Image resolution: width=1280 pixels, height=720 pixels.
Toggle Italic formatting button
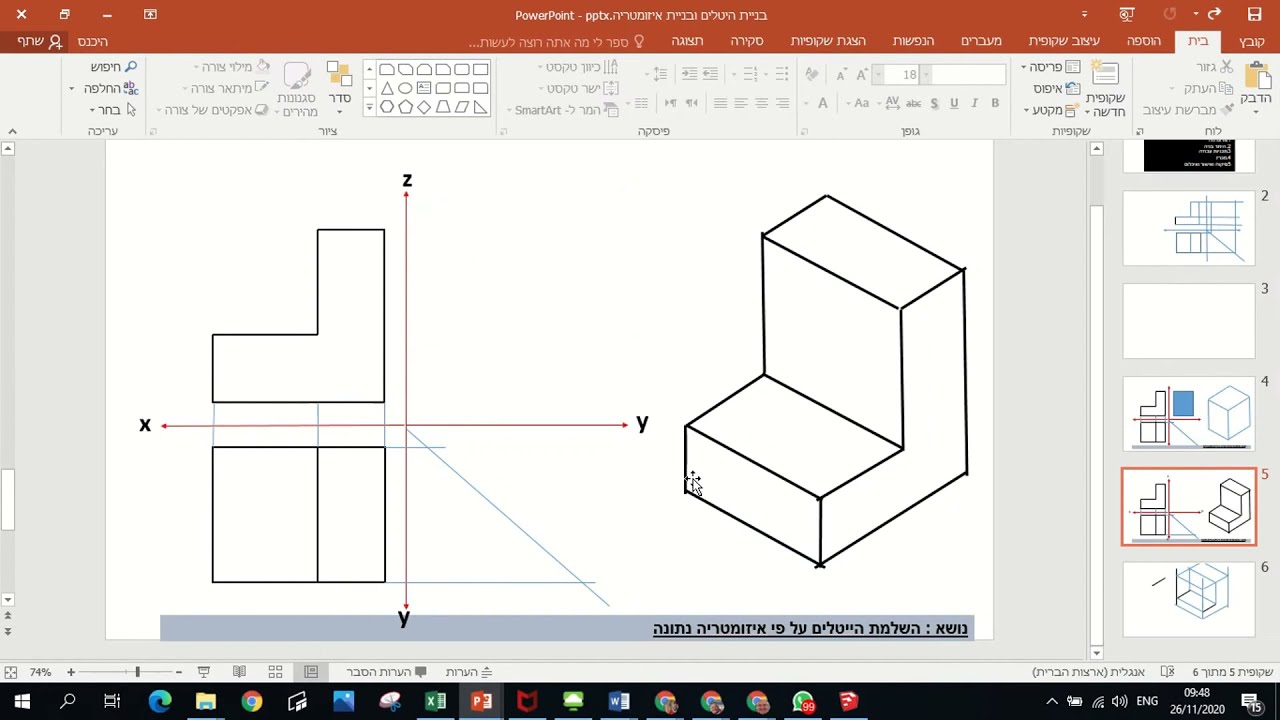pos(975,103)
